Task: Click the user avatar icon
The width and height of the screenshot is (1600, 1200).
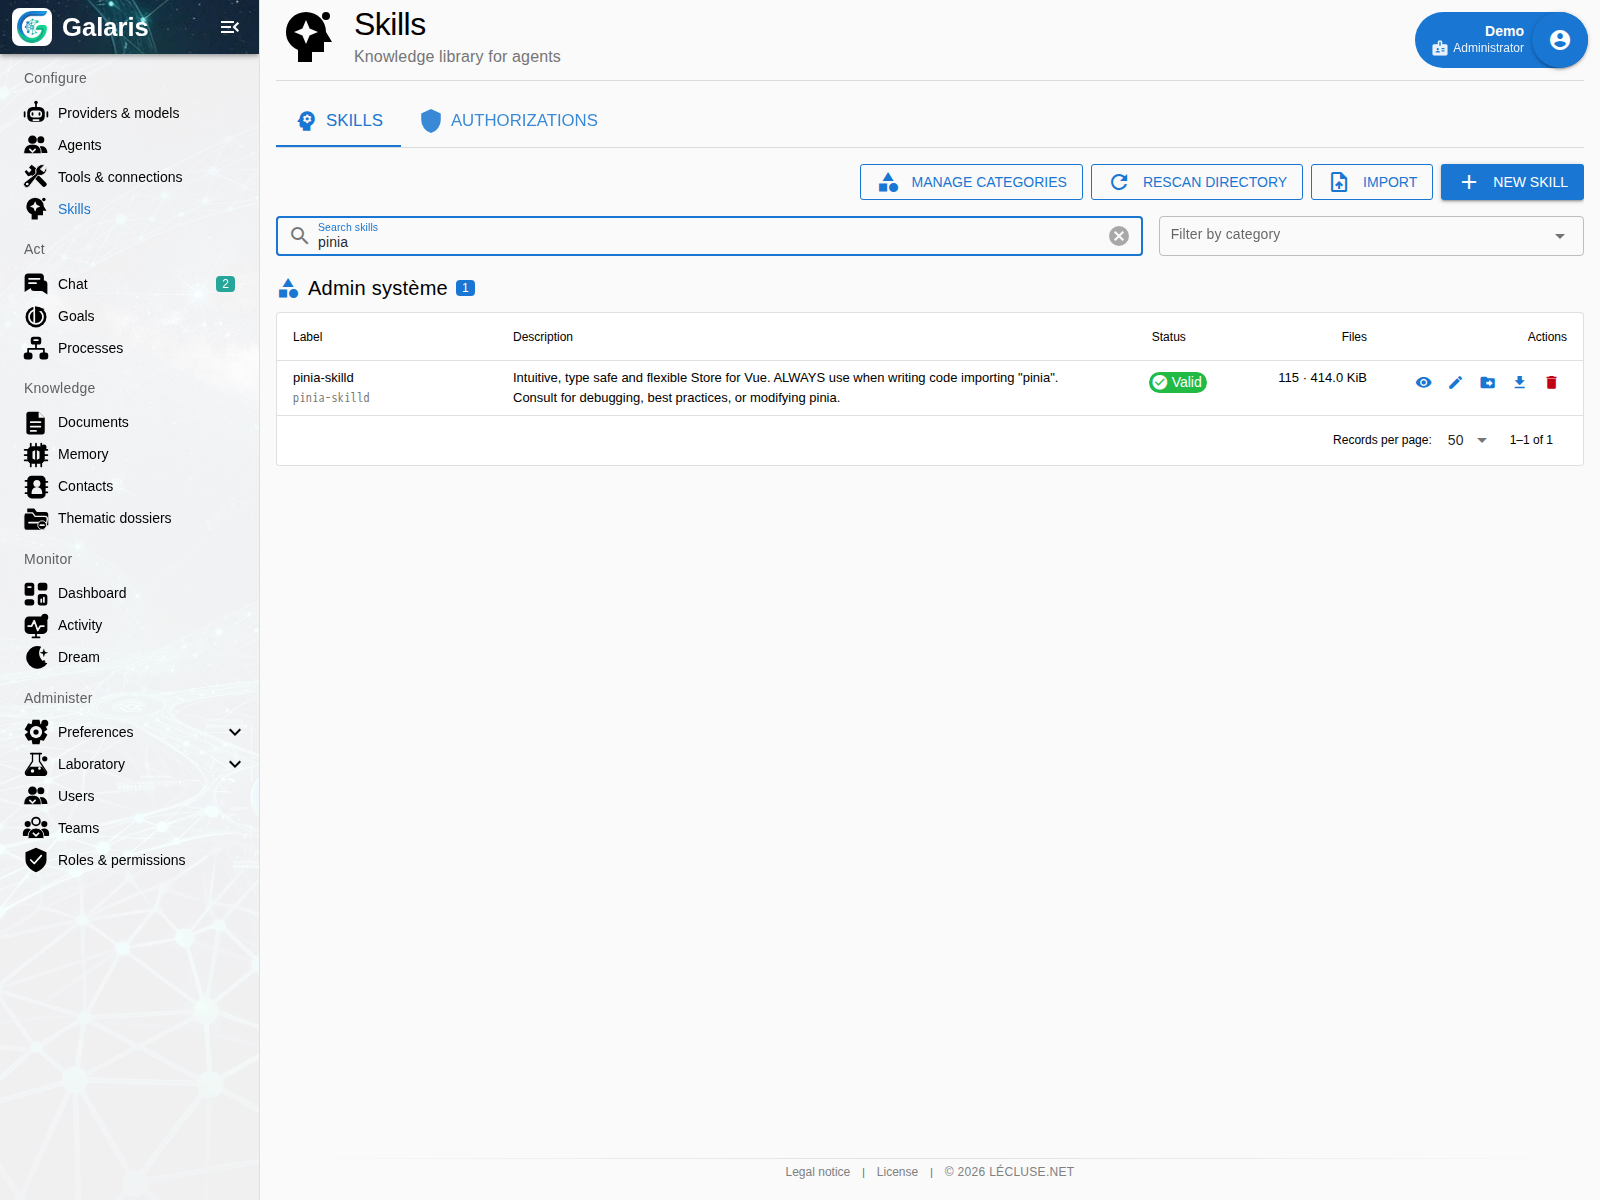Action: 1560,40
